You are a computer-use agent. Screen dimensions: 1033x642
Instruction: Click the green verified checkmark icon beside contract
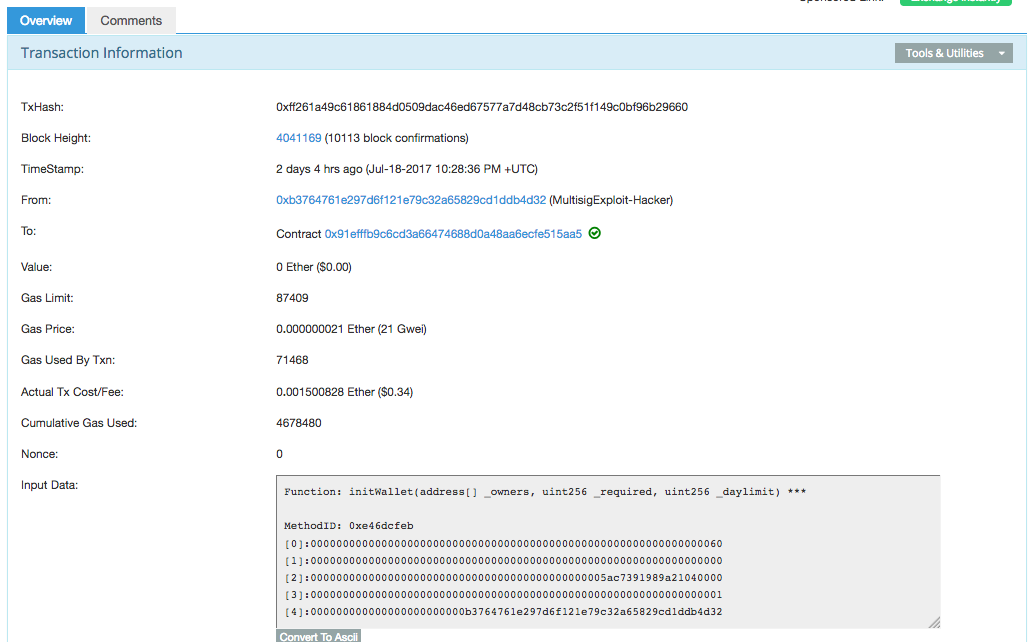[x=594, y=233]
